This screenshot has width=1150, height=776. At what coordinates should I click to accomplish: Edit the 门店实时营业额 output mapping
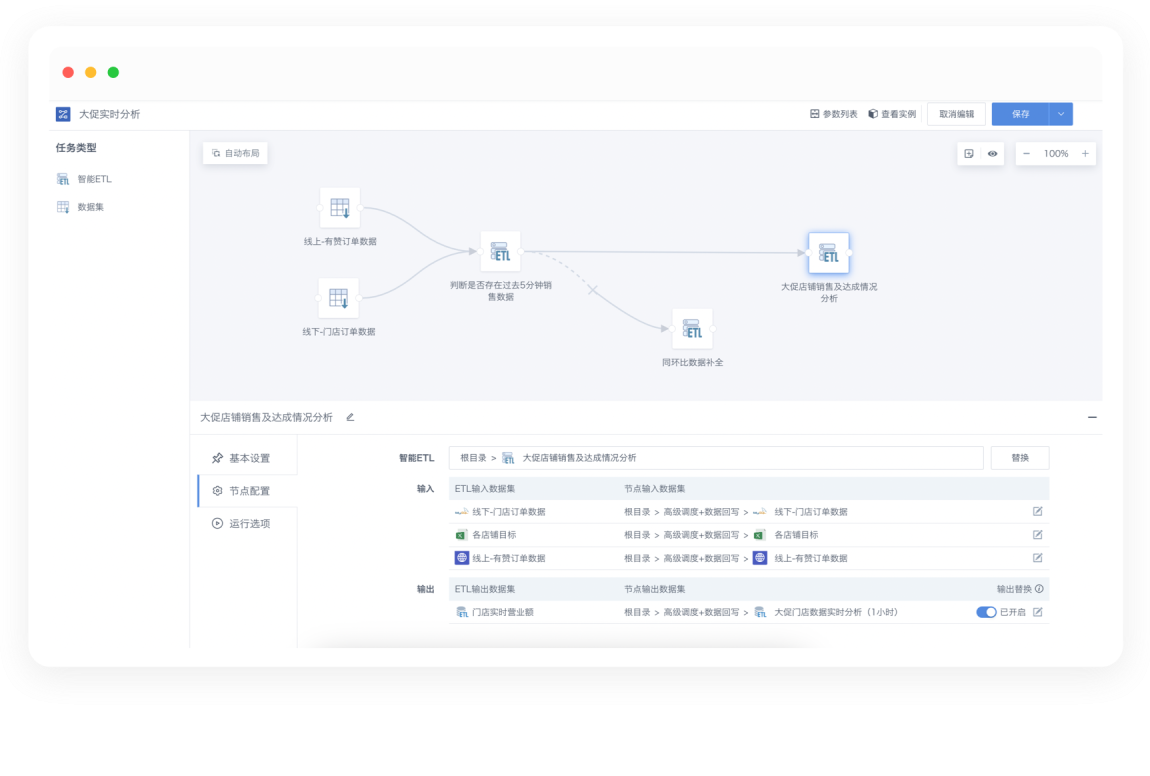point(1038,612)
